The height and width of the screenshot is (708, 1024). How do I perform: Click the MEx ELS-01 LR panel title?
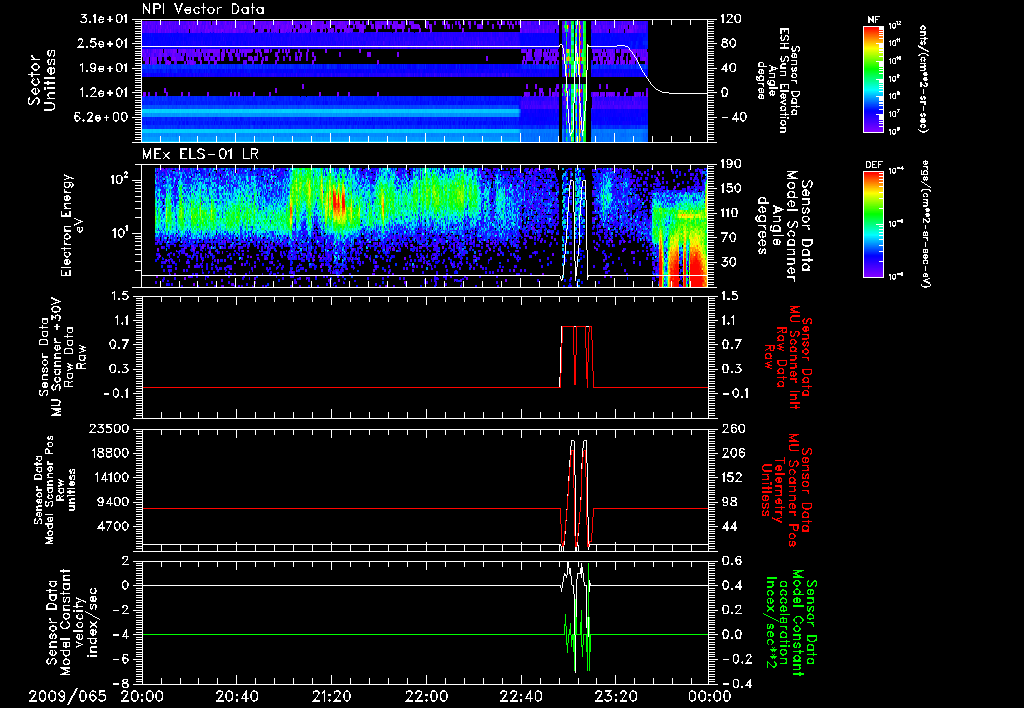tap(199, 155)
